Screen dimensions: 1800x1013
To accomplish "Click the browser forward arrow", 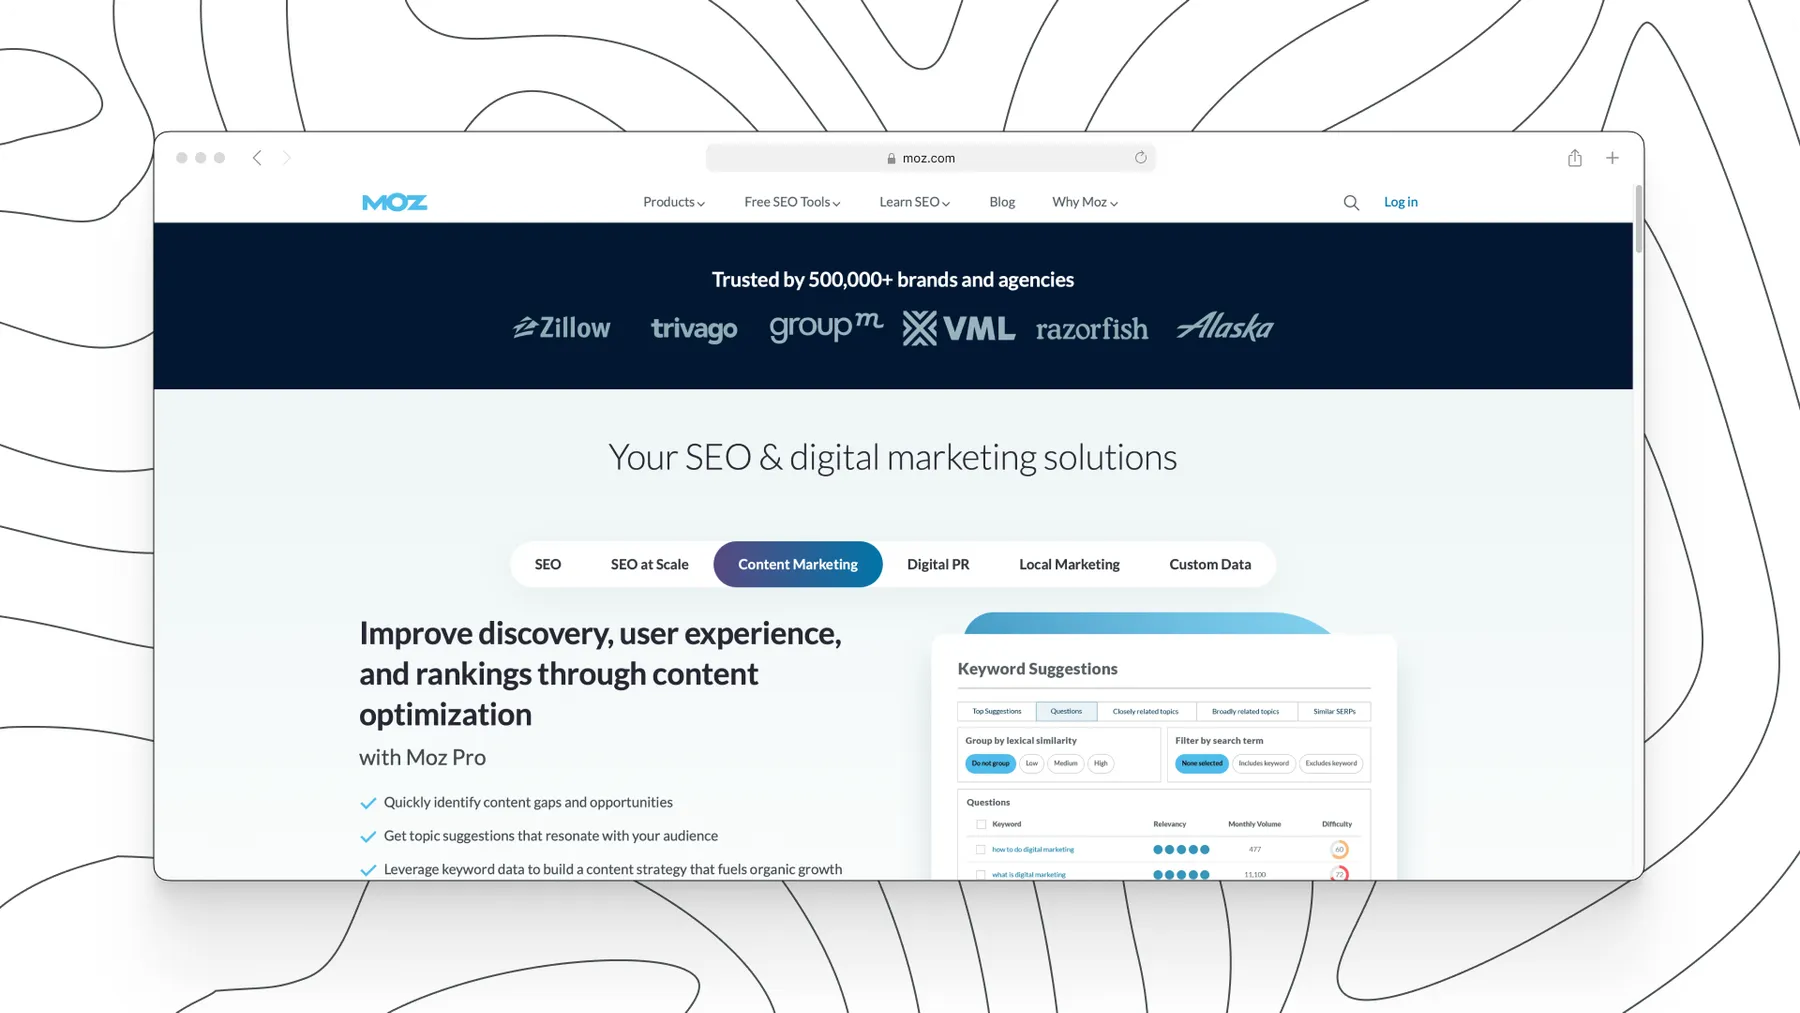I will pyautogui.click(x=286, y=158).
